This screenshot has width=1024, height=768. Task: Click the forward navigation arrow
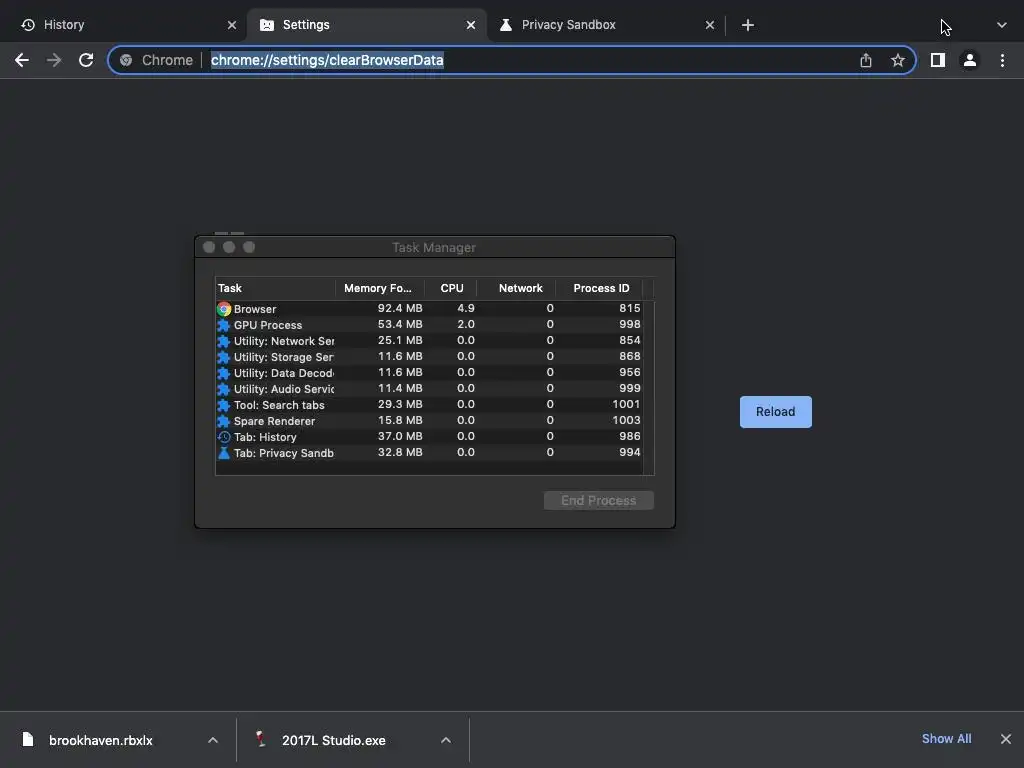click(x=54, y=60)
